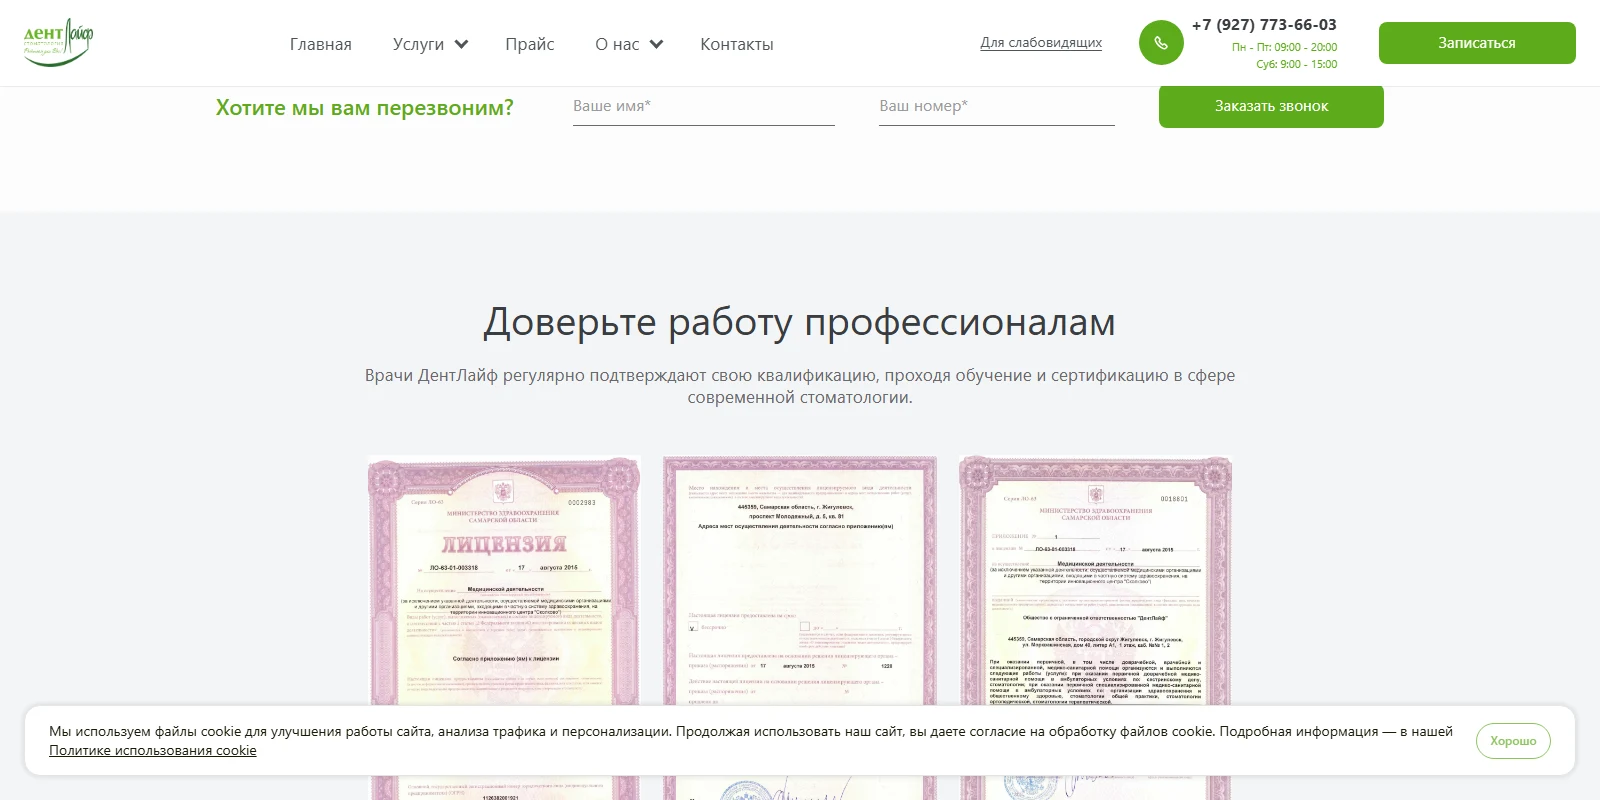Screen dimensions: 1600x800
Task: Open the Политике использования cookie link
Action: coord(153,751)
